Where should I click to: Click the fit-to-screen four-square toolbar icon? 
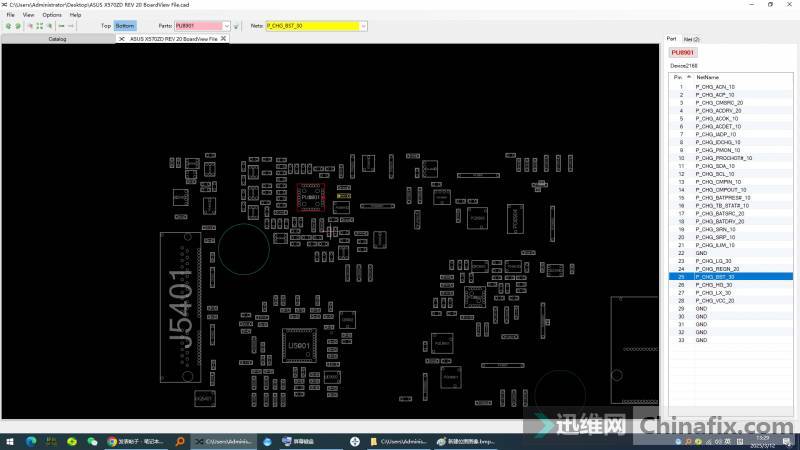click(x=40, y=26)
